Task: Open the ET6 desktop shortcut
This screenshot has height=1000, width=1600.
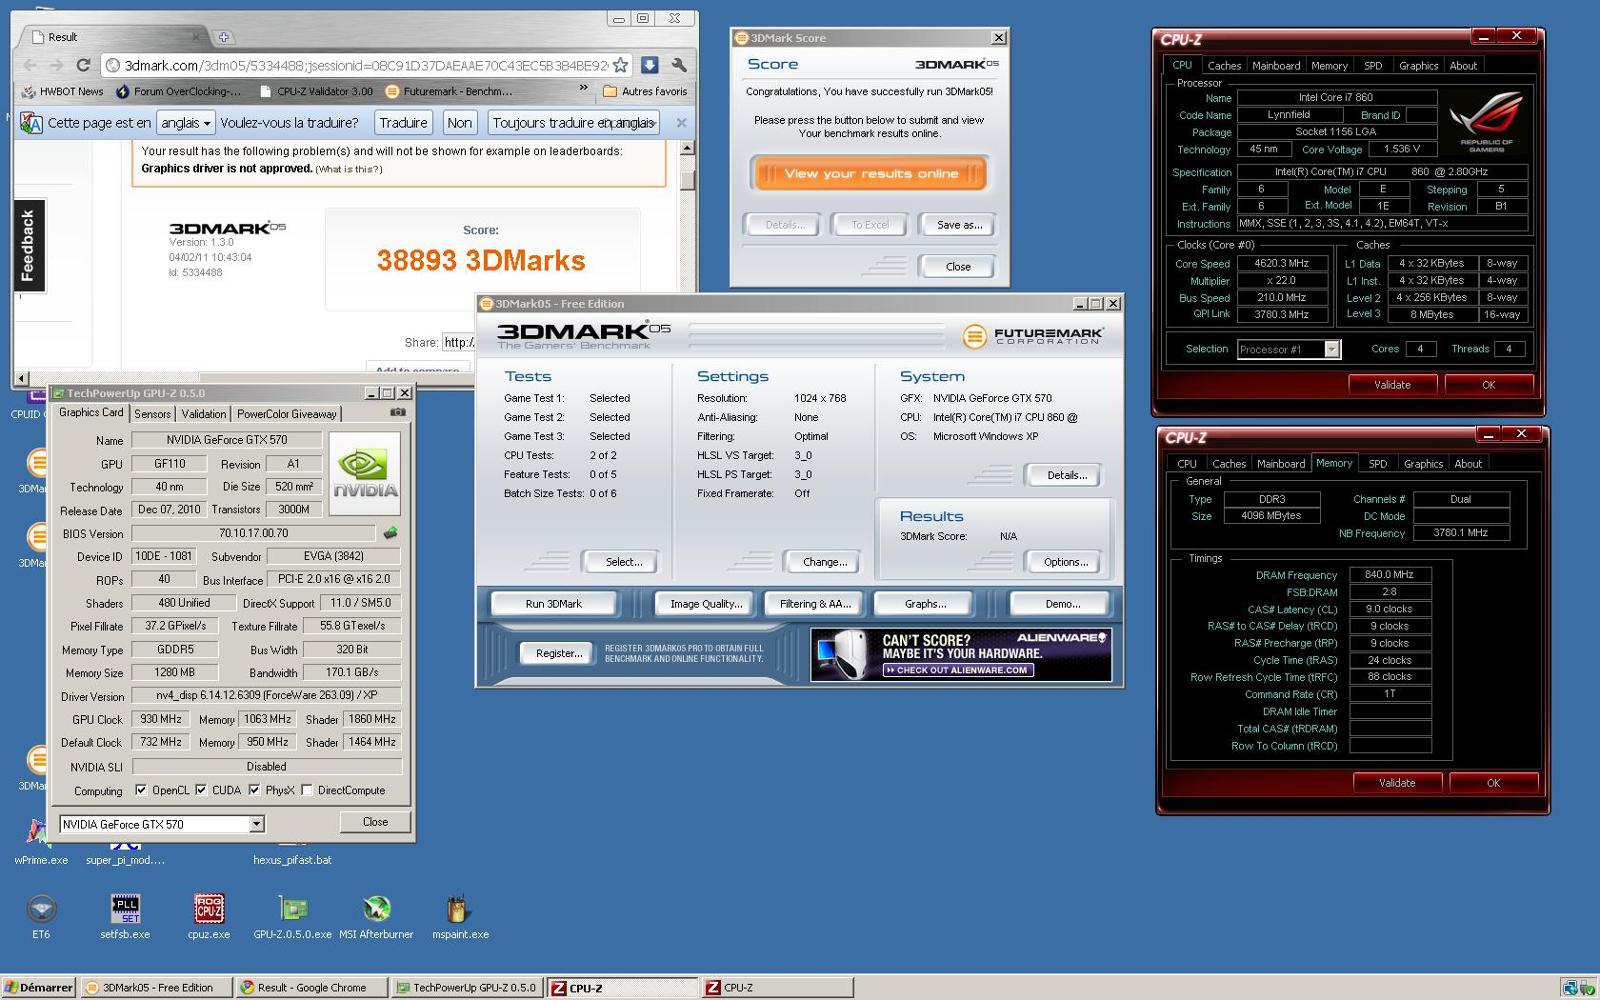Action: tap(41, 915)
